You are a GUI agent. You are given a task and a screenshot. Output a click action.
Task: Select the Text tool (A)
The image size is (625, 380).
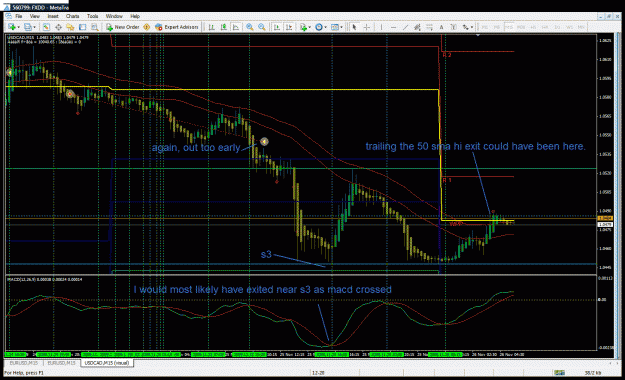(441, 27)
